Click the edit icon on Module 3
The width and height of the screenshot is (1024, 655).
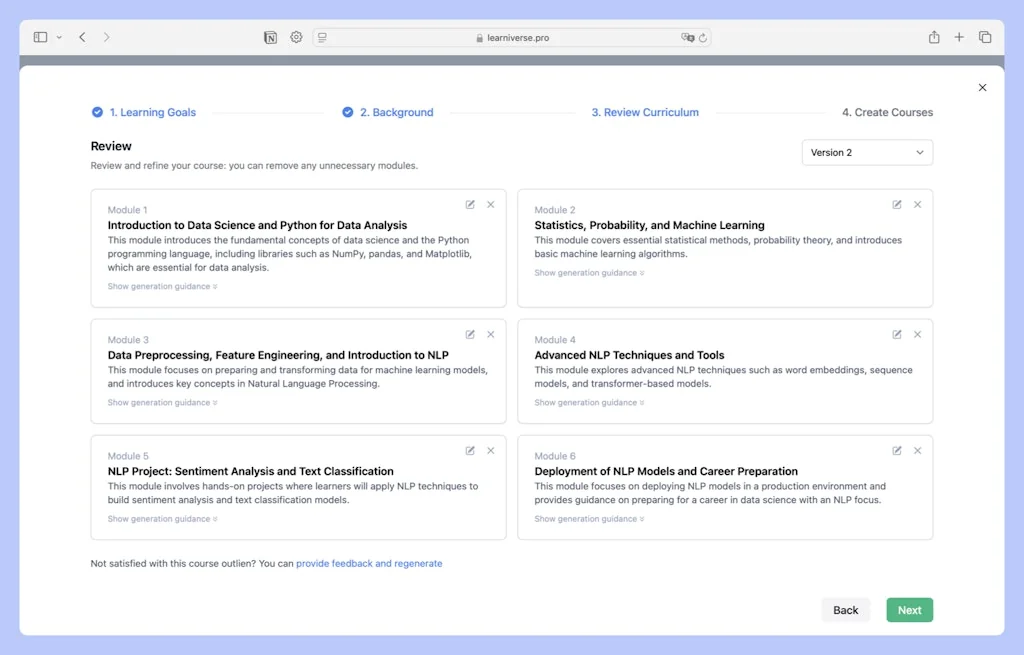[470, 335]
